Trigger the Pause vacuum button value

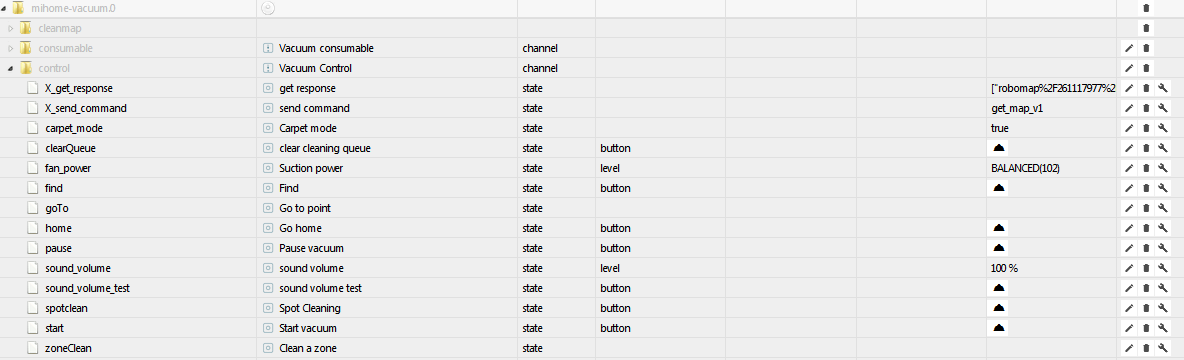(x=999, y=248)
